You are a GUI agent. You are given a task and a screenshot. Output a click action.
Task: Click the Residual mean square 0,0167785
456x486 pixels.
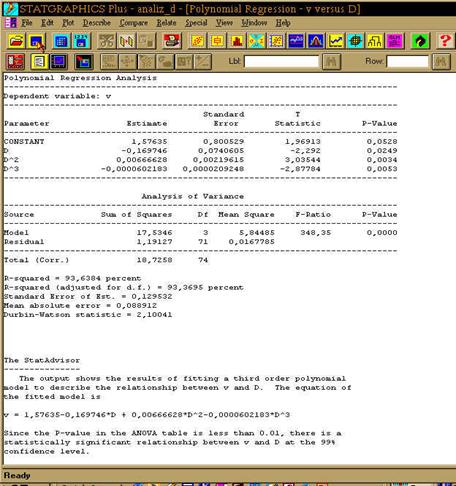pos(252,242)
